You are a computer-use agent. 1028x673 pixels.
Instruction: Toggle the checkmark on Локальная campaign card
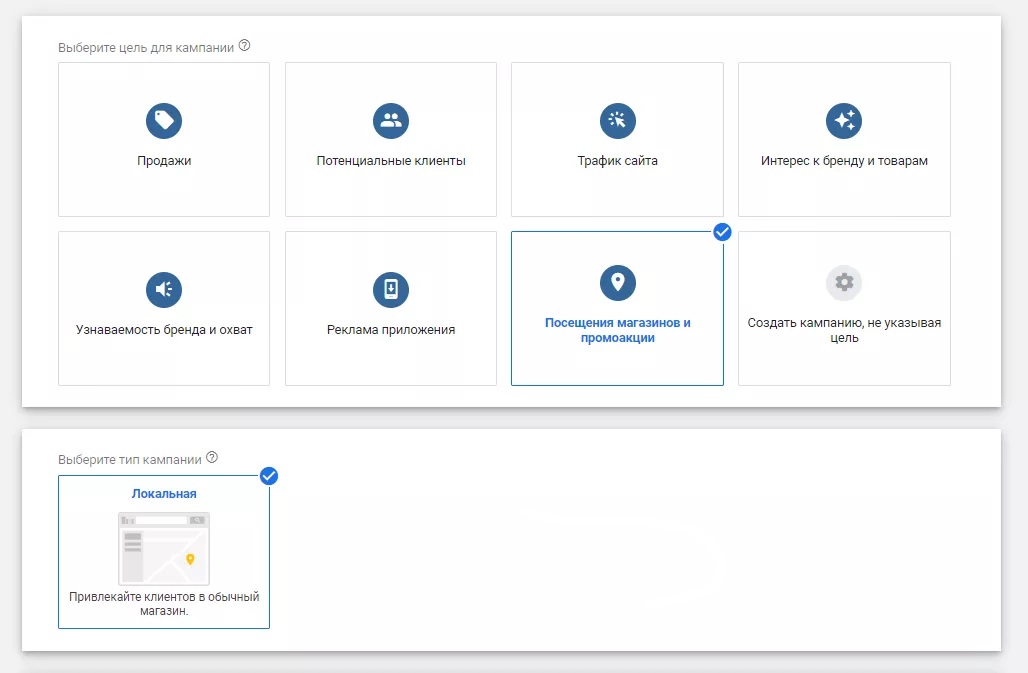268,476
